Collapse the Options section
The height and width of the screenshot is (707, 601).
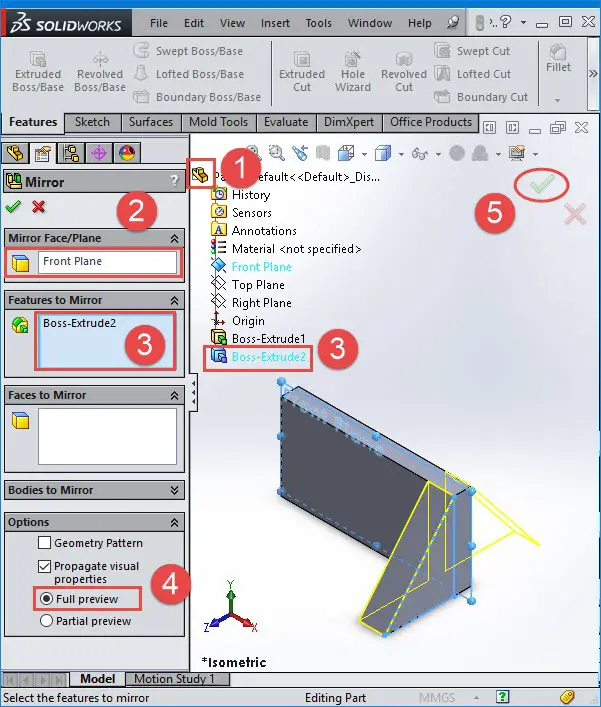(x=174, y=522)
